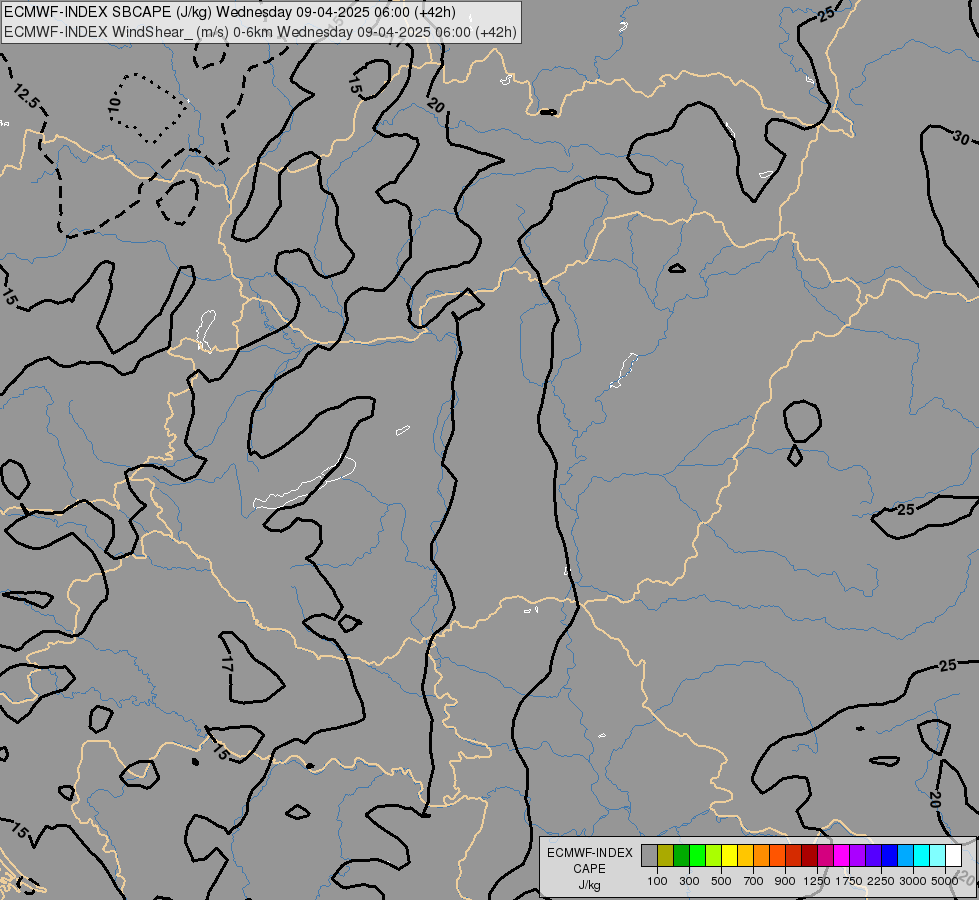The width and height of the screenshot is (979, 900).
Task: Click the white legend swatch
Action: pos(953,856)
